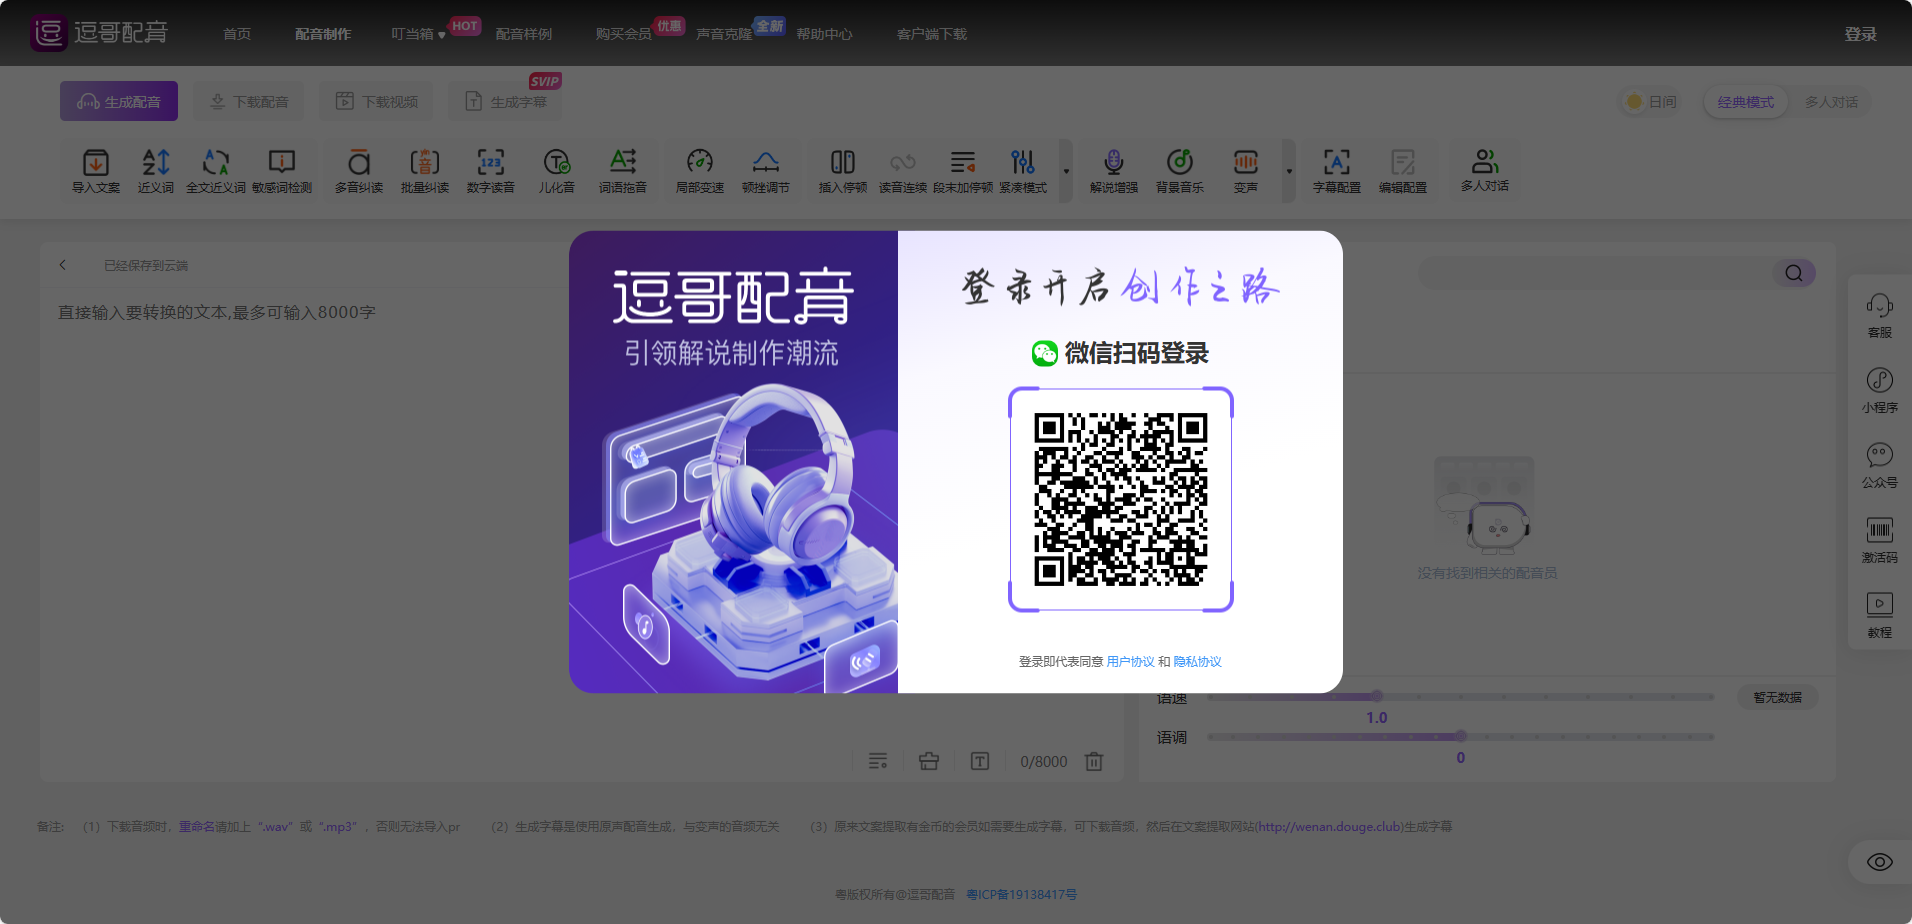Open the 客户端下载 navigation item
This screenshot has width=1912, height=924.
click(932, 34)
